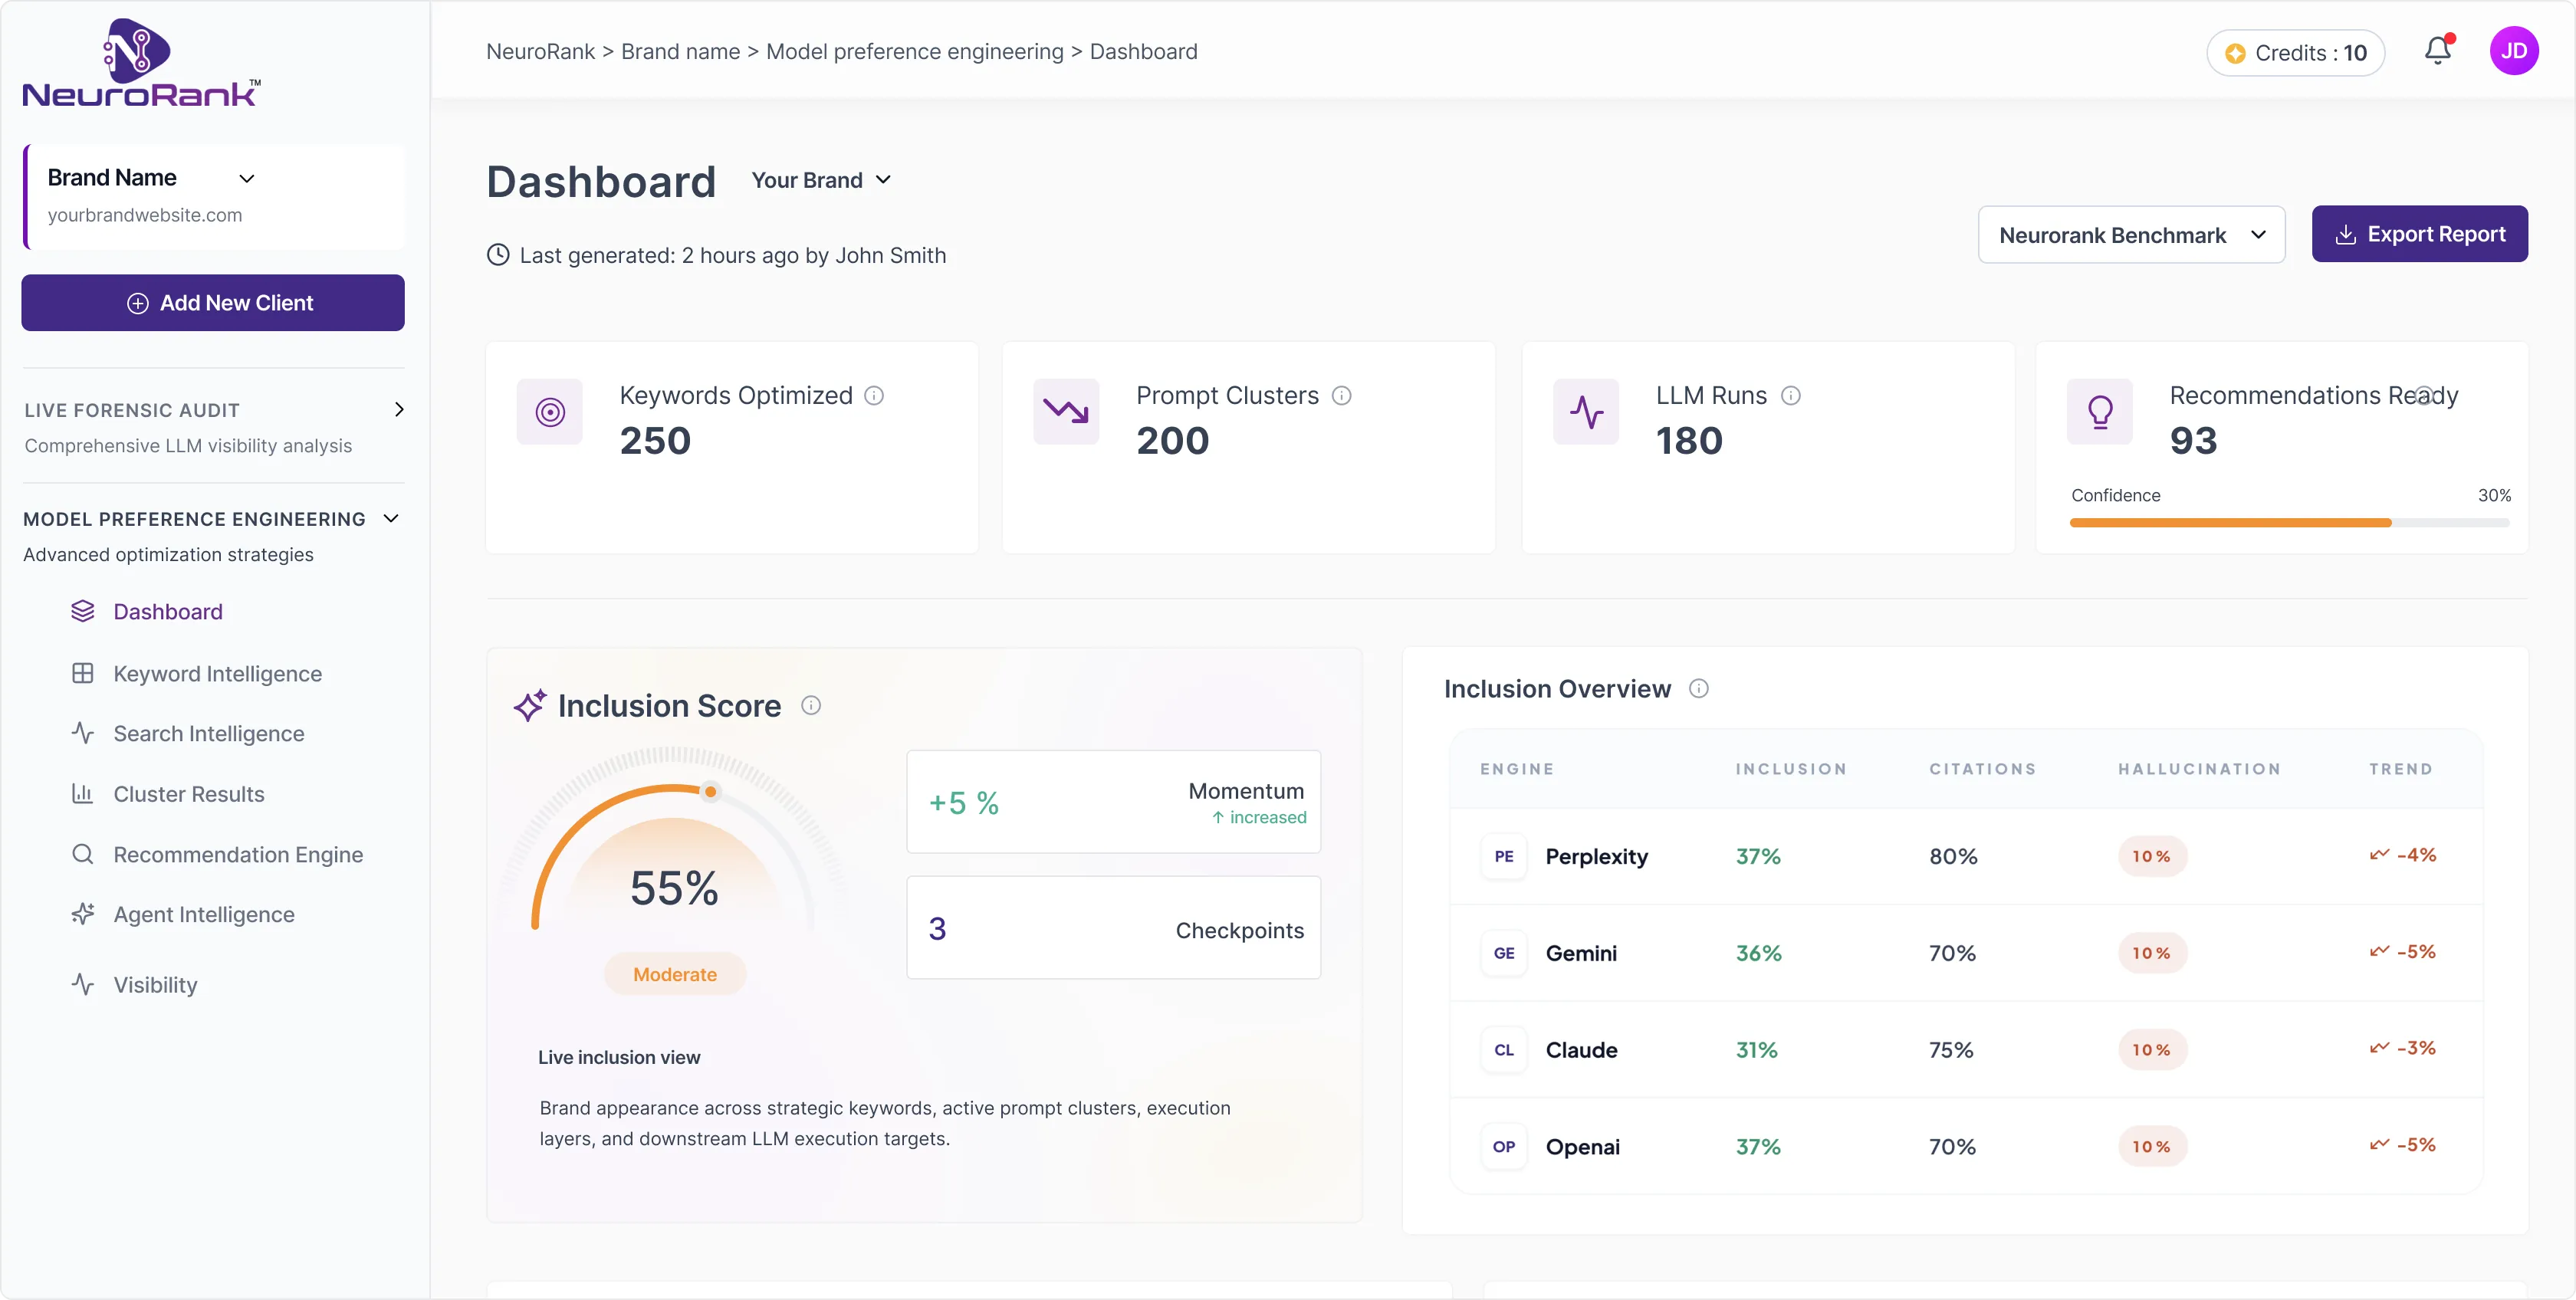This screenshot has height=1300, width=2576.
Task: Click info icon next to Inclusion Overview
Action: tap(1698, 689)
